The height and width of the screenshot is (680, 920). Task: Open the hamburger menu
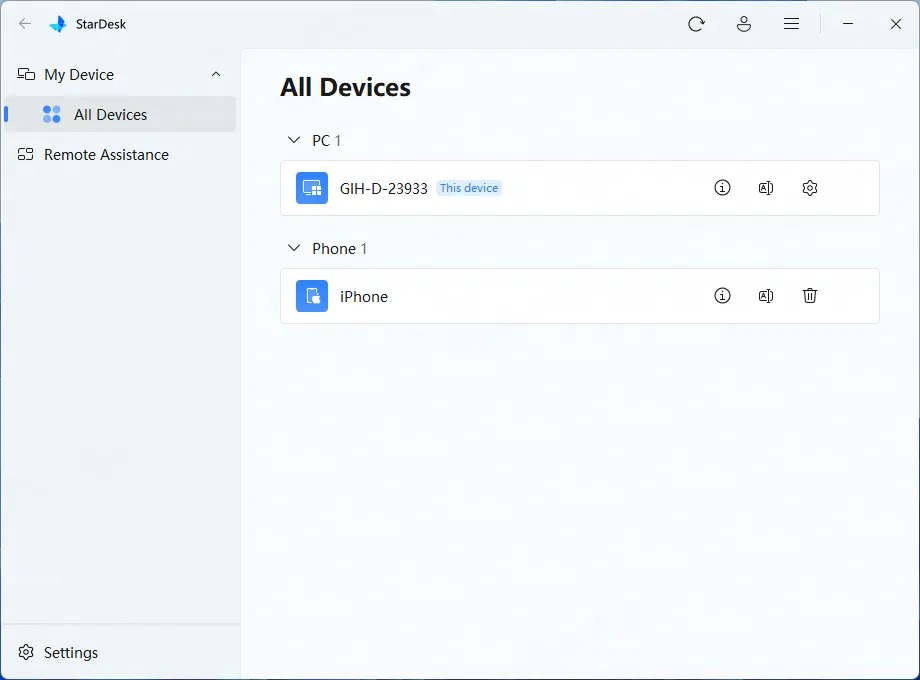(x=791, y=24)
